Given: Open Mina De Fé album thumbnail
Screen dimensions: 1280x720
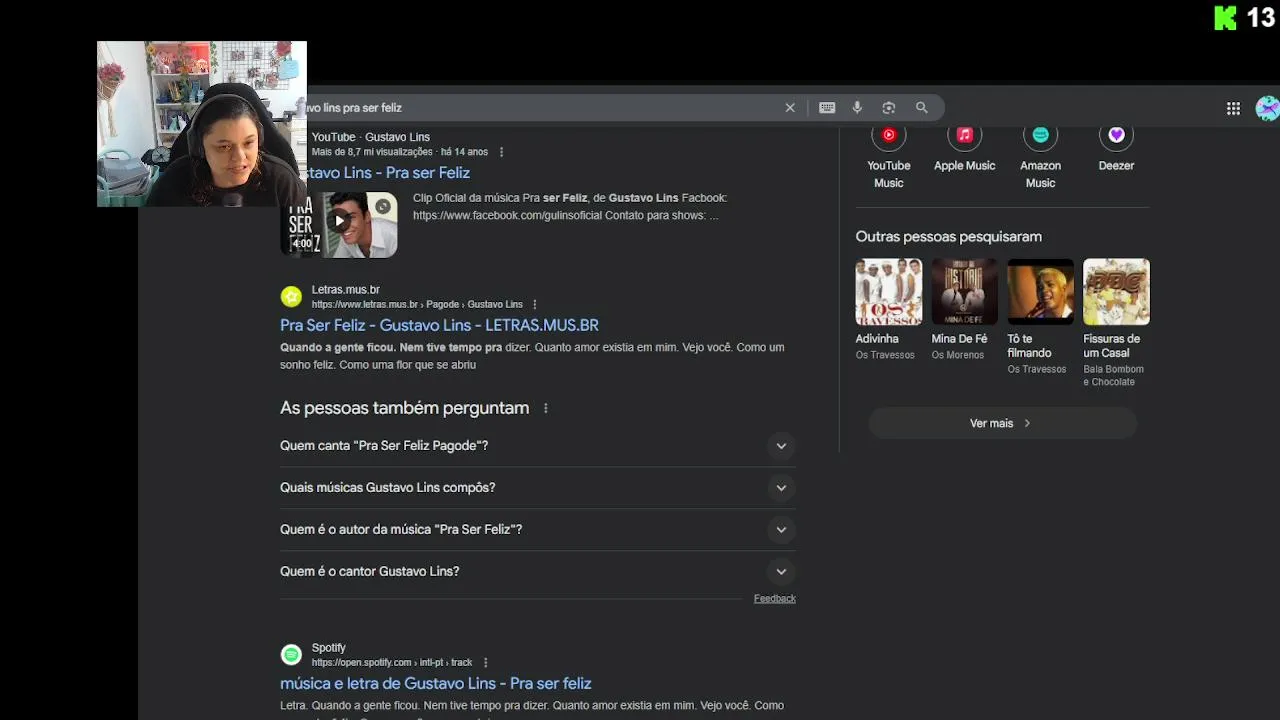Looking at the screenshot, I should click(x=964, y=292).
